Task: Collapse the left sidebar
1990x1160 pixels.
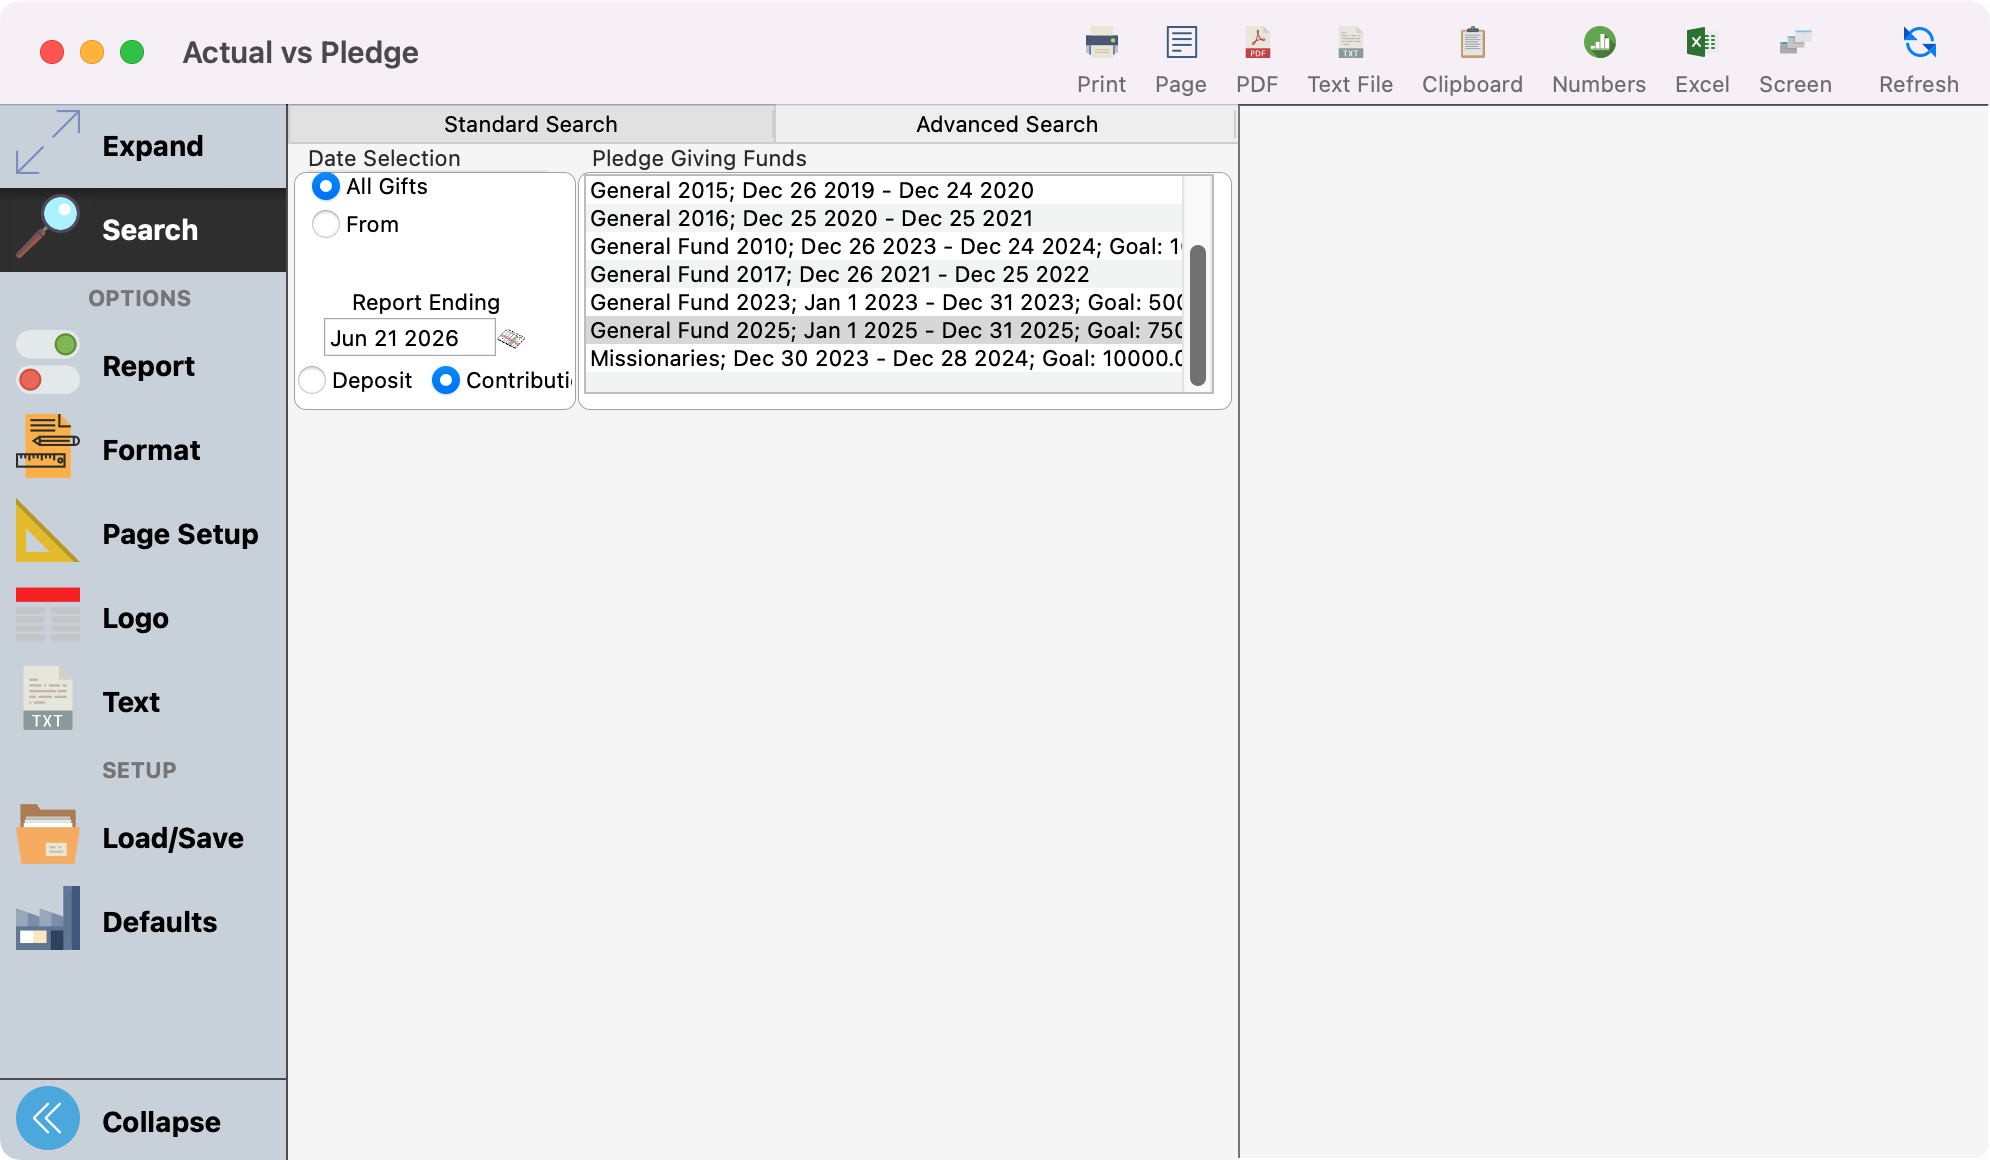Action: (48, 1119)
